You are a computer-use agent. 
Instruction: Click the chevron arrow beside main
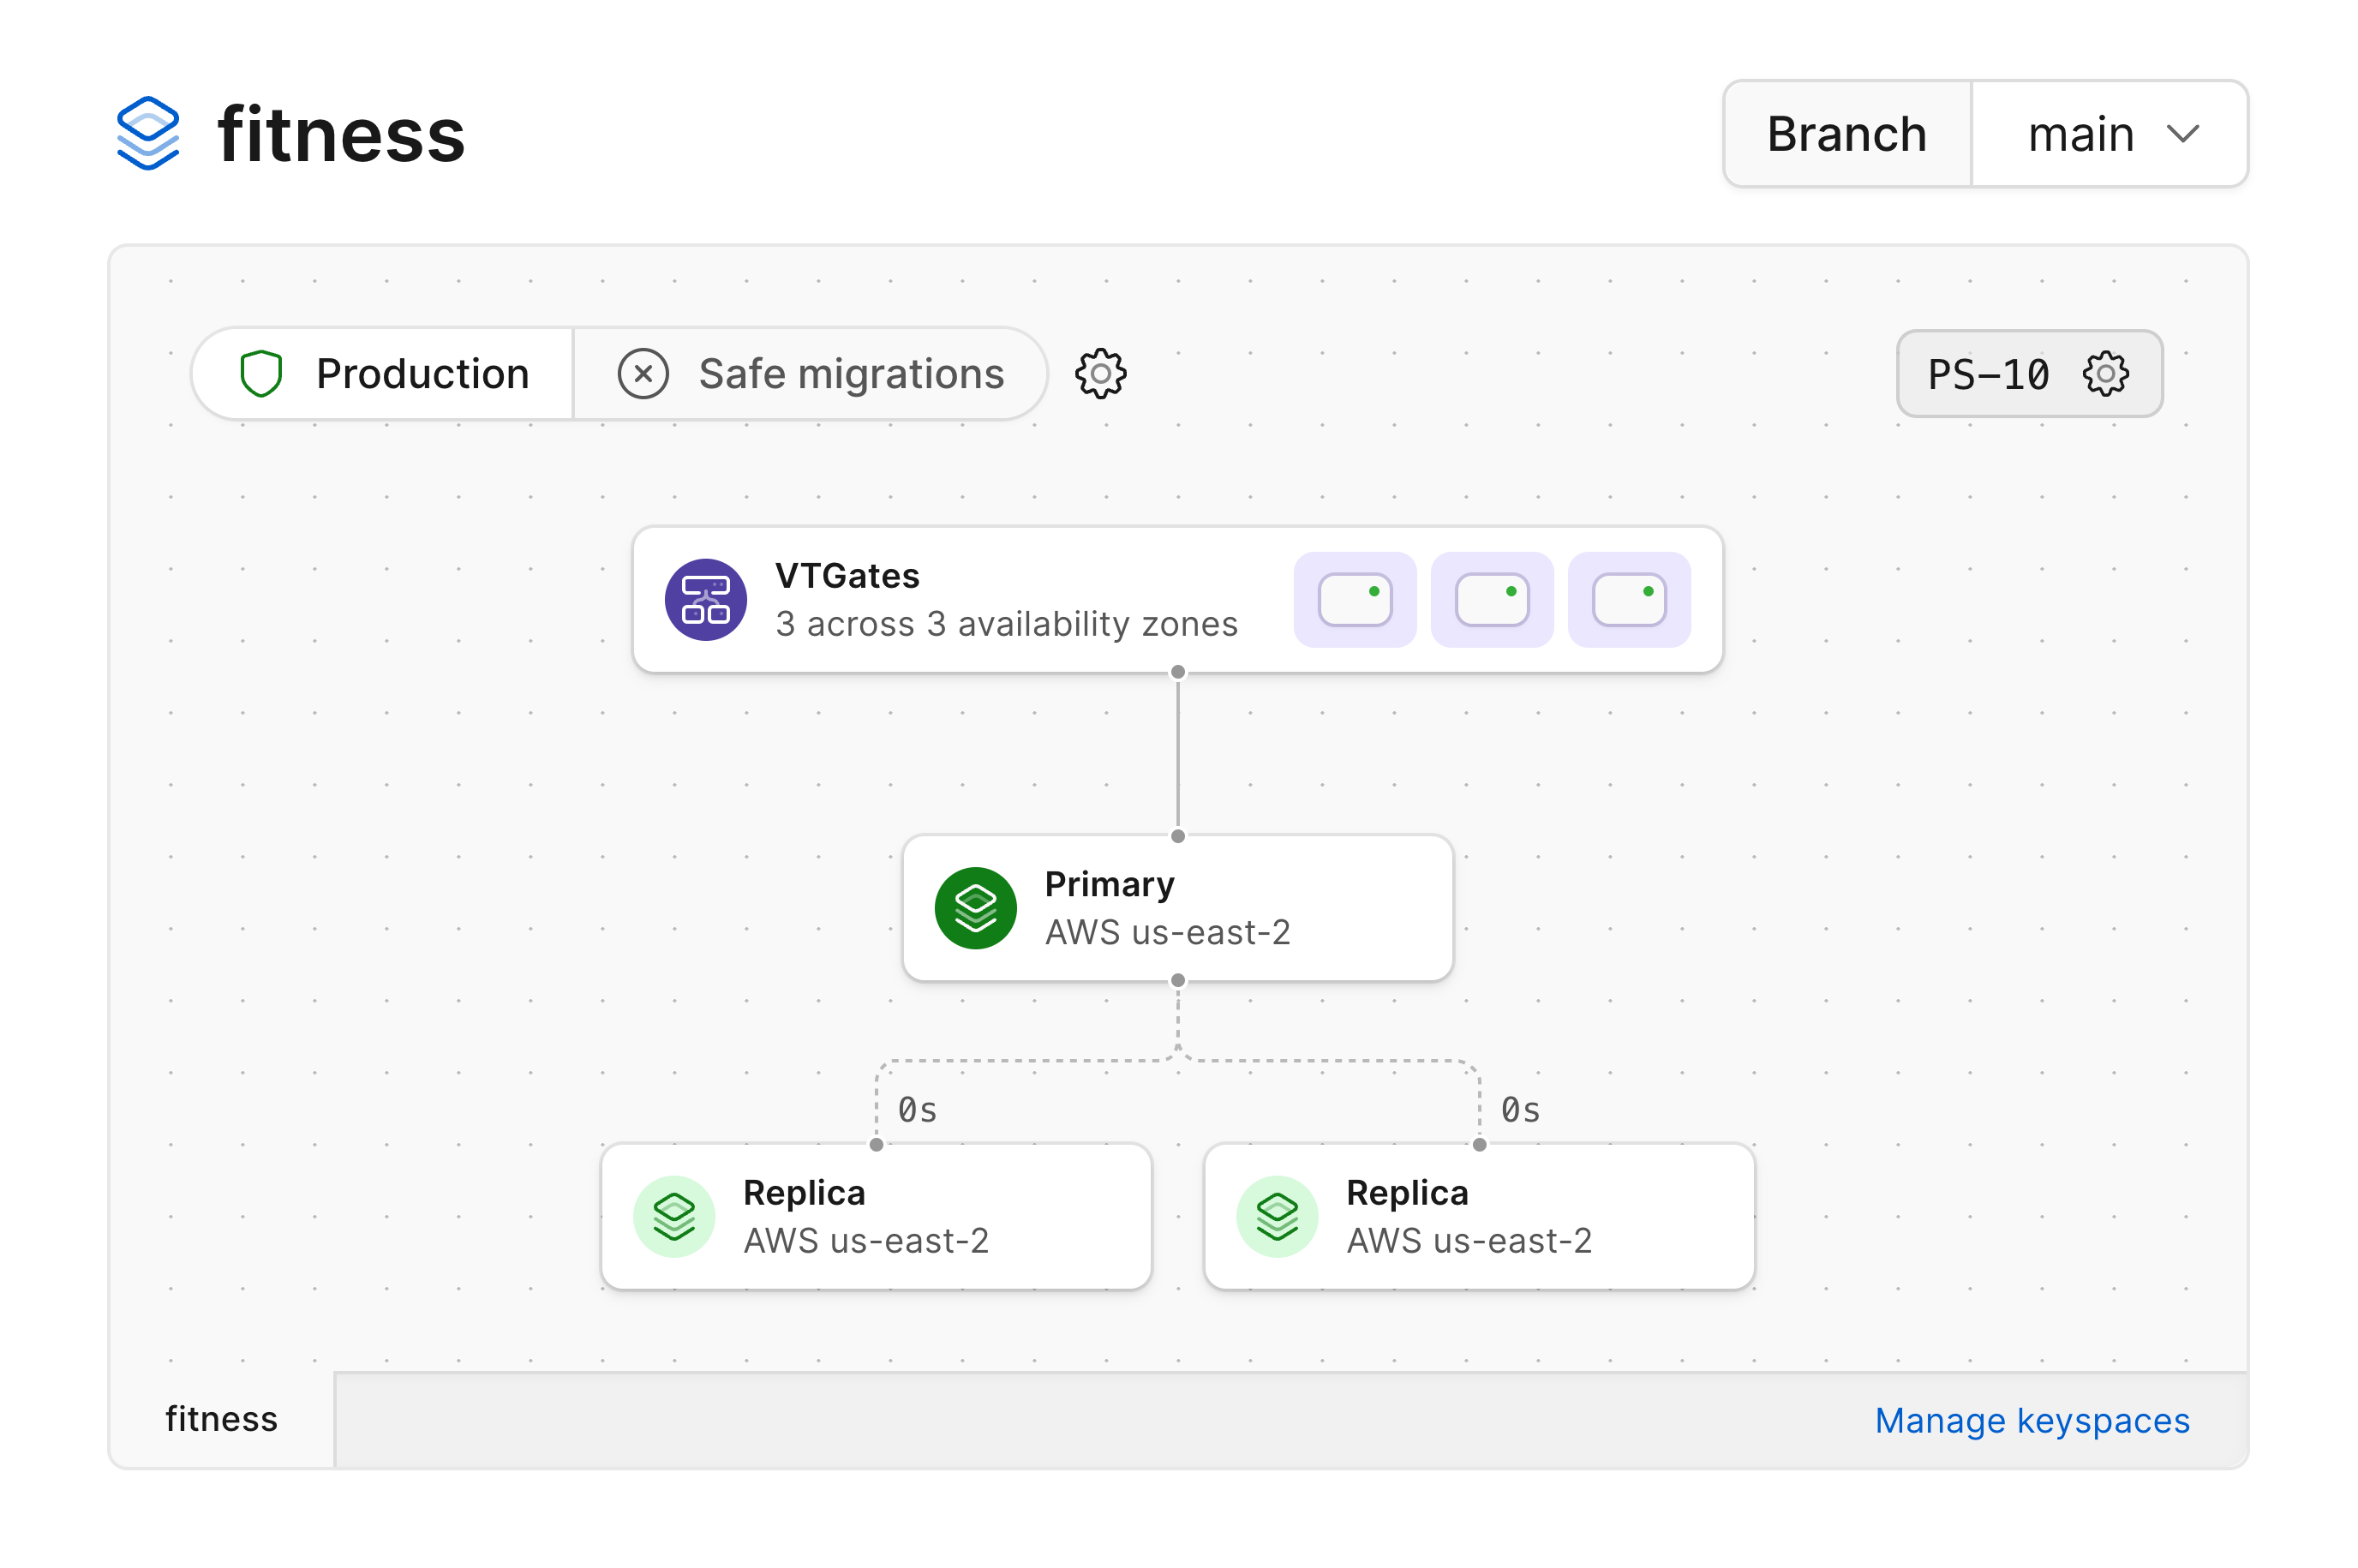pos(2182,134)
